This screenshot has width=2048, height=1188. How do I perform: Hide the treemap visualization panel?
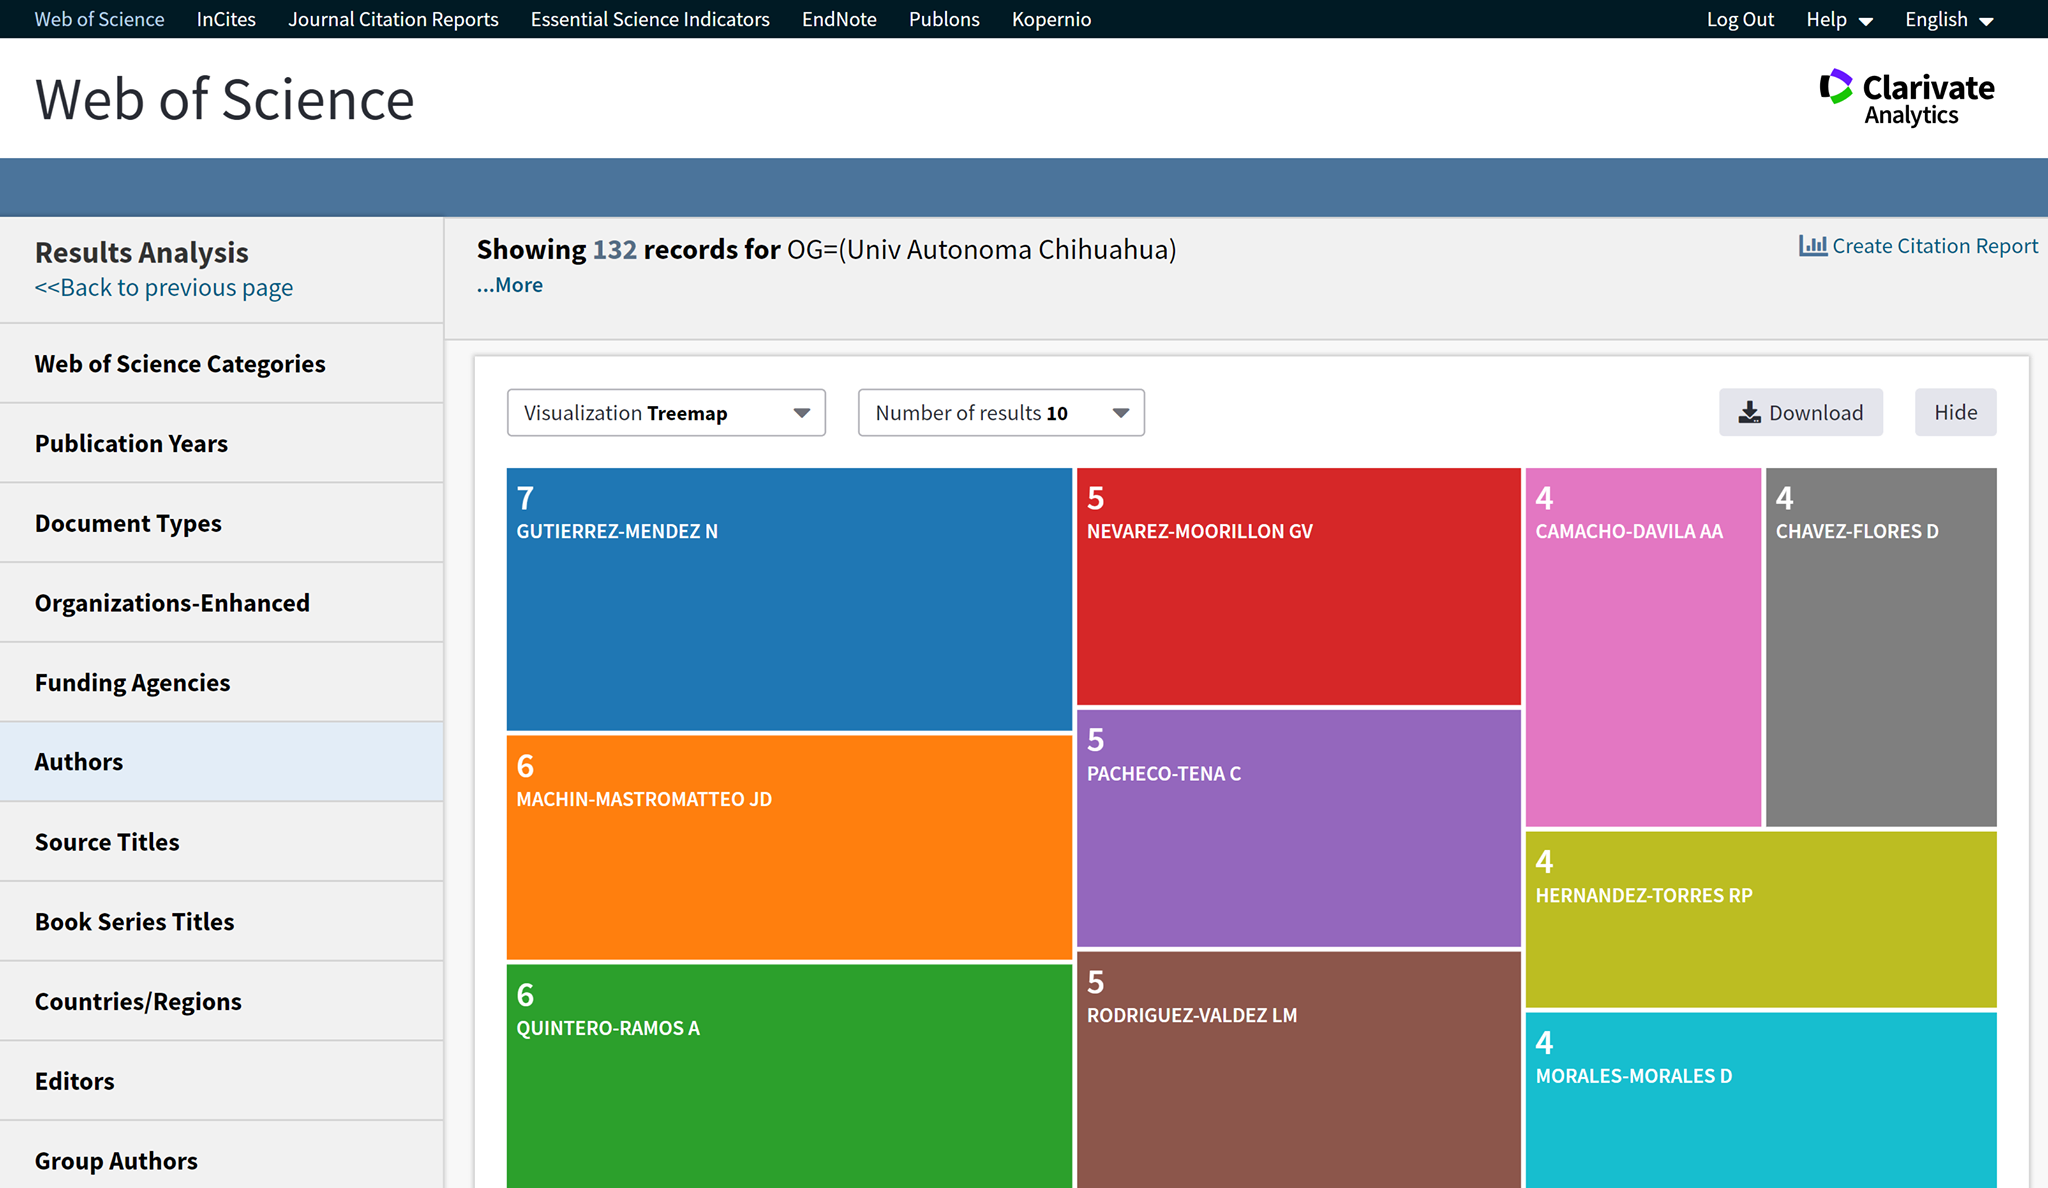[1955, 413]
